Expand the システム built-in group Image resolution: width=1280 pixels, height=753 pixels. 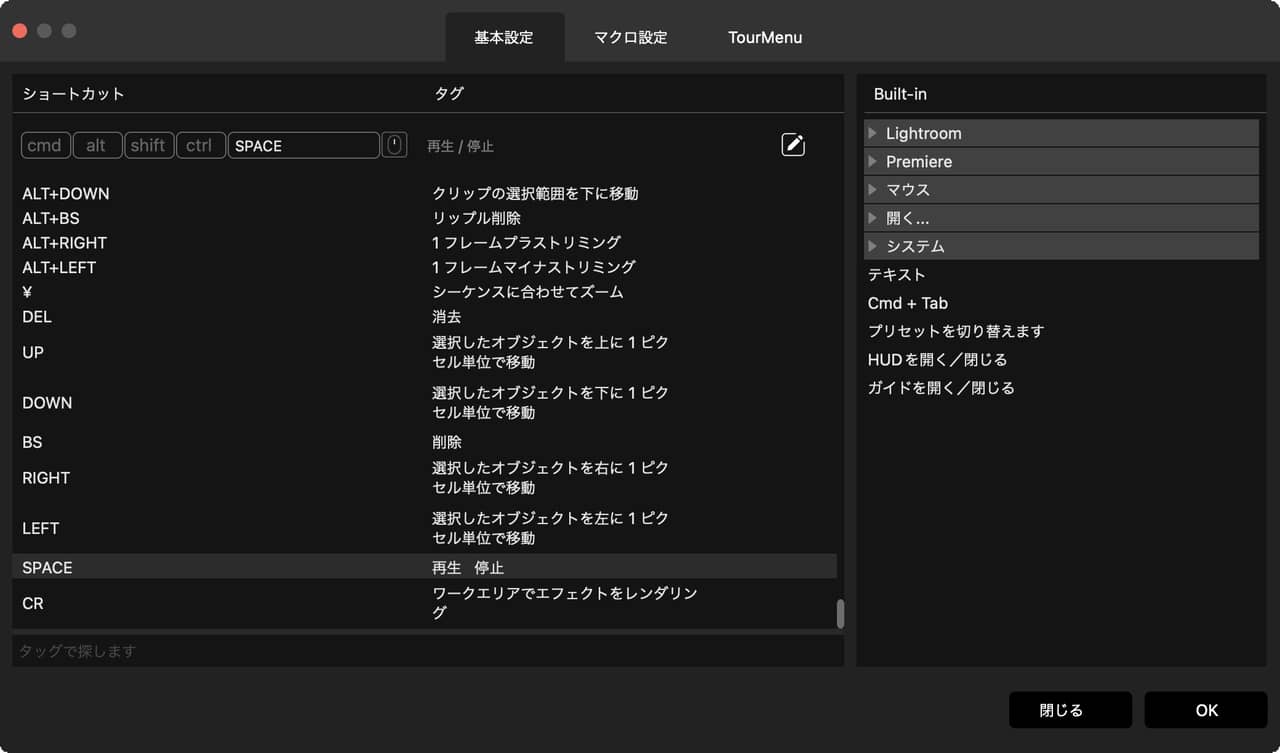click(x=873, y=246)
